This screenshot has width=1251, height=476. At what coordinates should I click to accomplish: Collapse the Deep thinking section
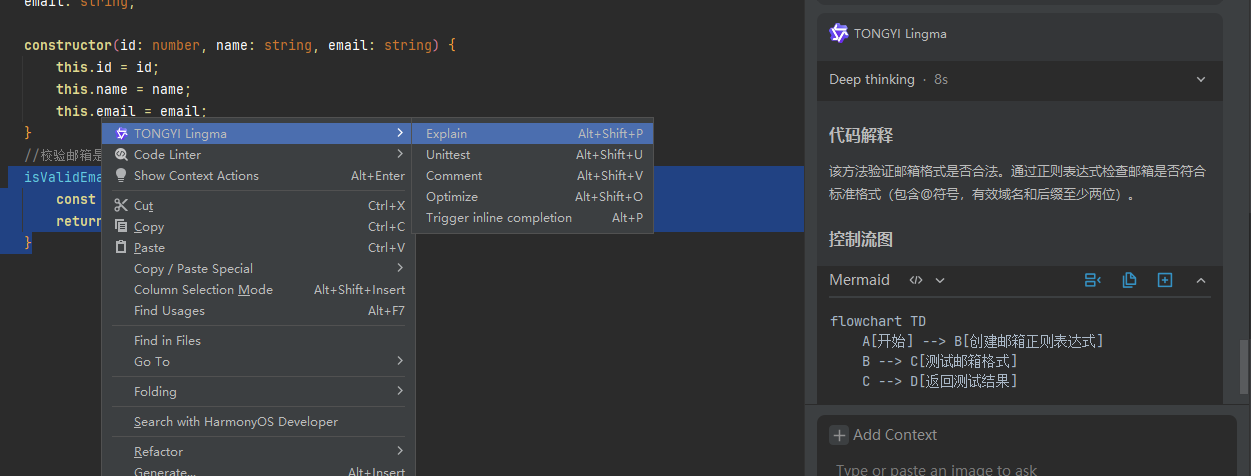click(x=1201, y=79)
